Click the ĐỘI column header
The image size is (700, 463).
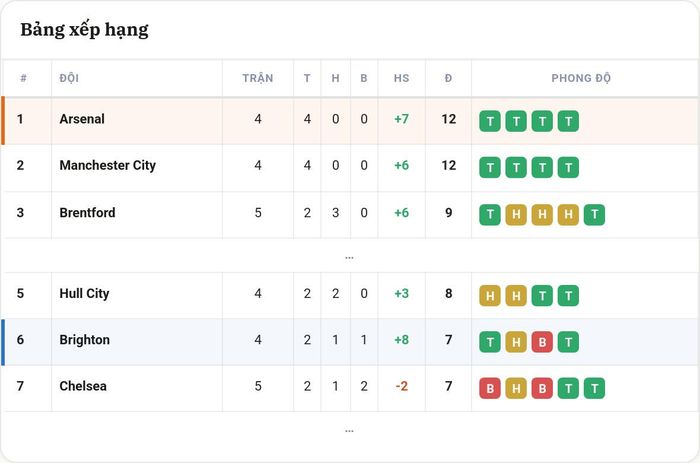pos(69,78)
